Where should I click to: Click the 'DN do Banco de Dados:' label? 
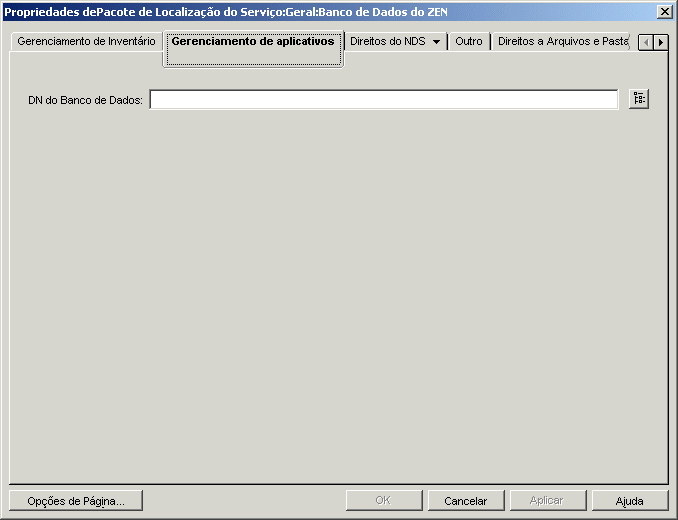tap(85, 100)
